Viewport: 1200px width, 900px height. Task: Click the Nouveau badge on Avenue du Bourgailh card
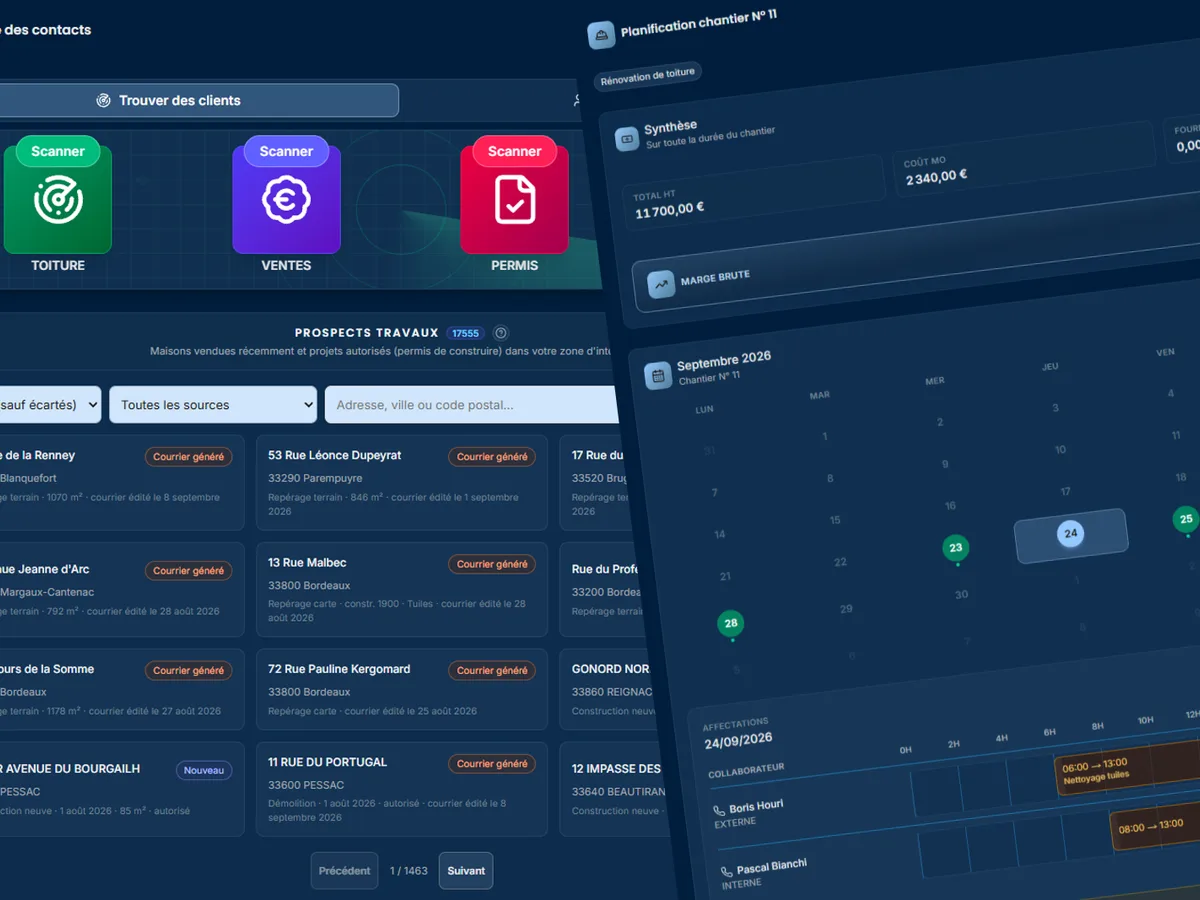[x=204, y=771]
